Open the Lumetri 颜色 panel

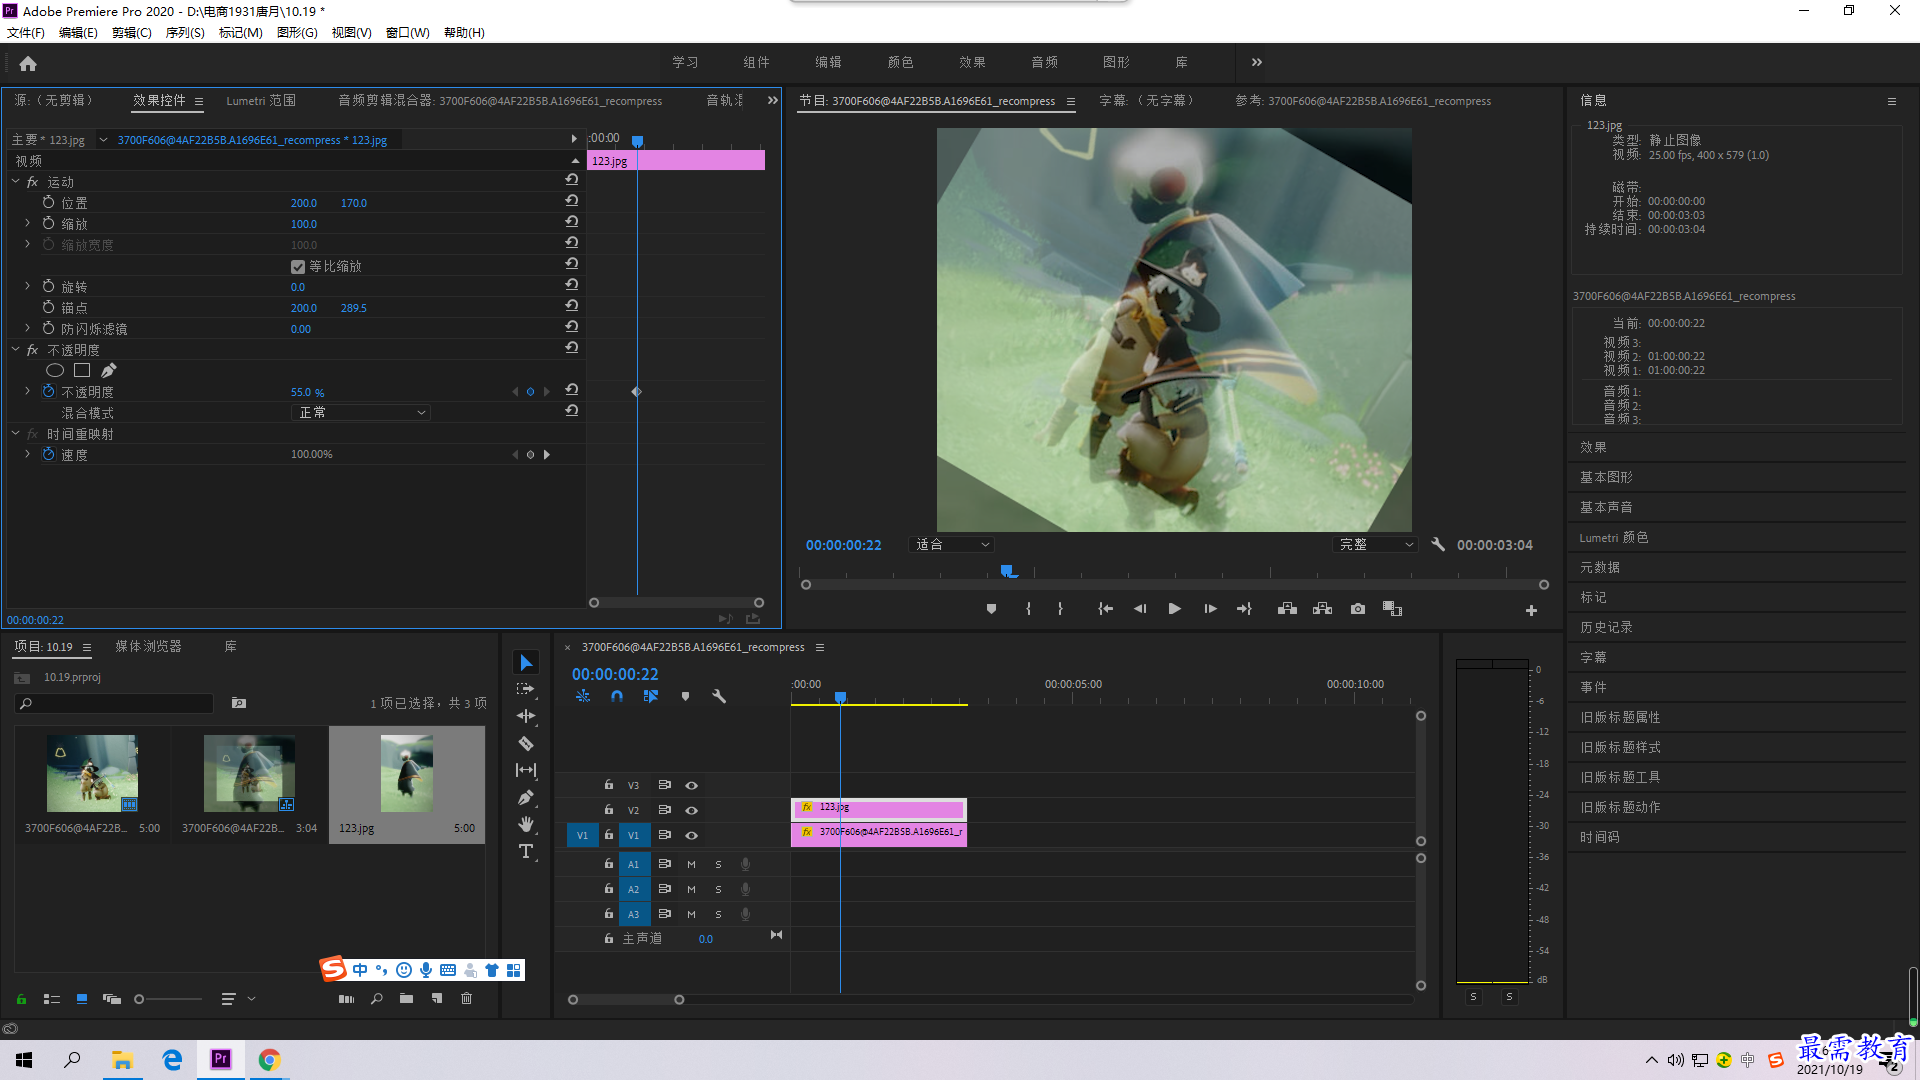point(1614,537)
